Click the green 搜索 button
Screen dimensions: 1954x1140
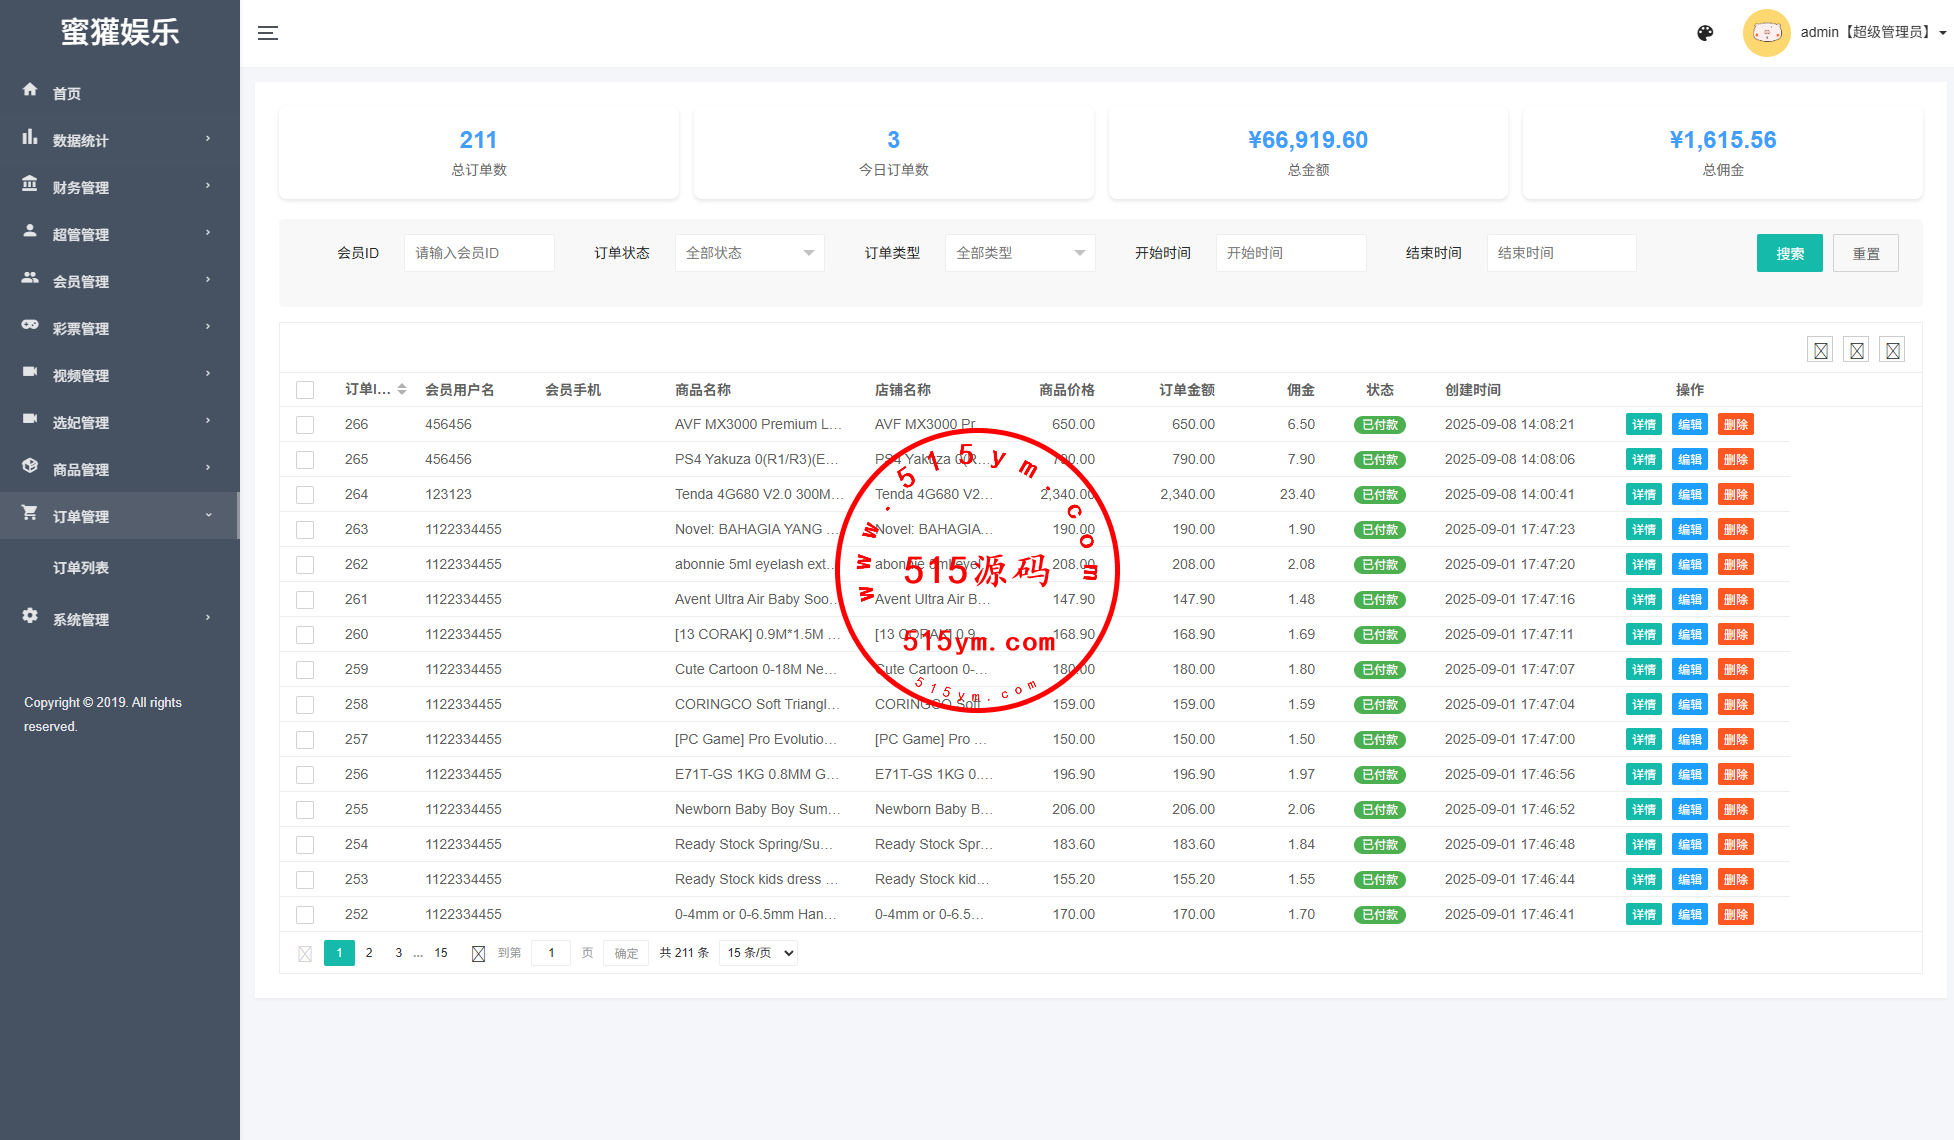[1789, 253]
